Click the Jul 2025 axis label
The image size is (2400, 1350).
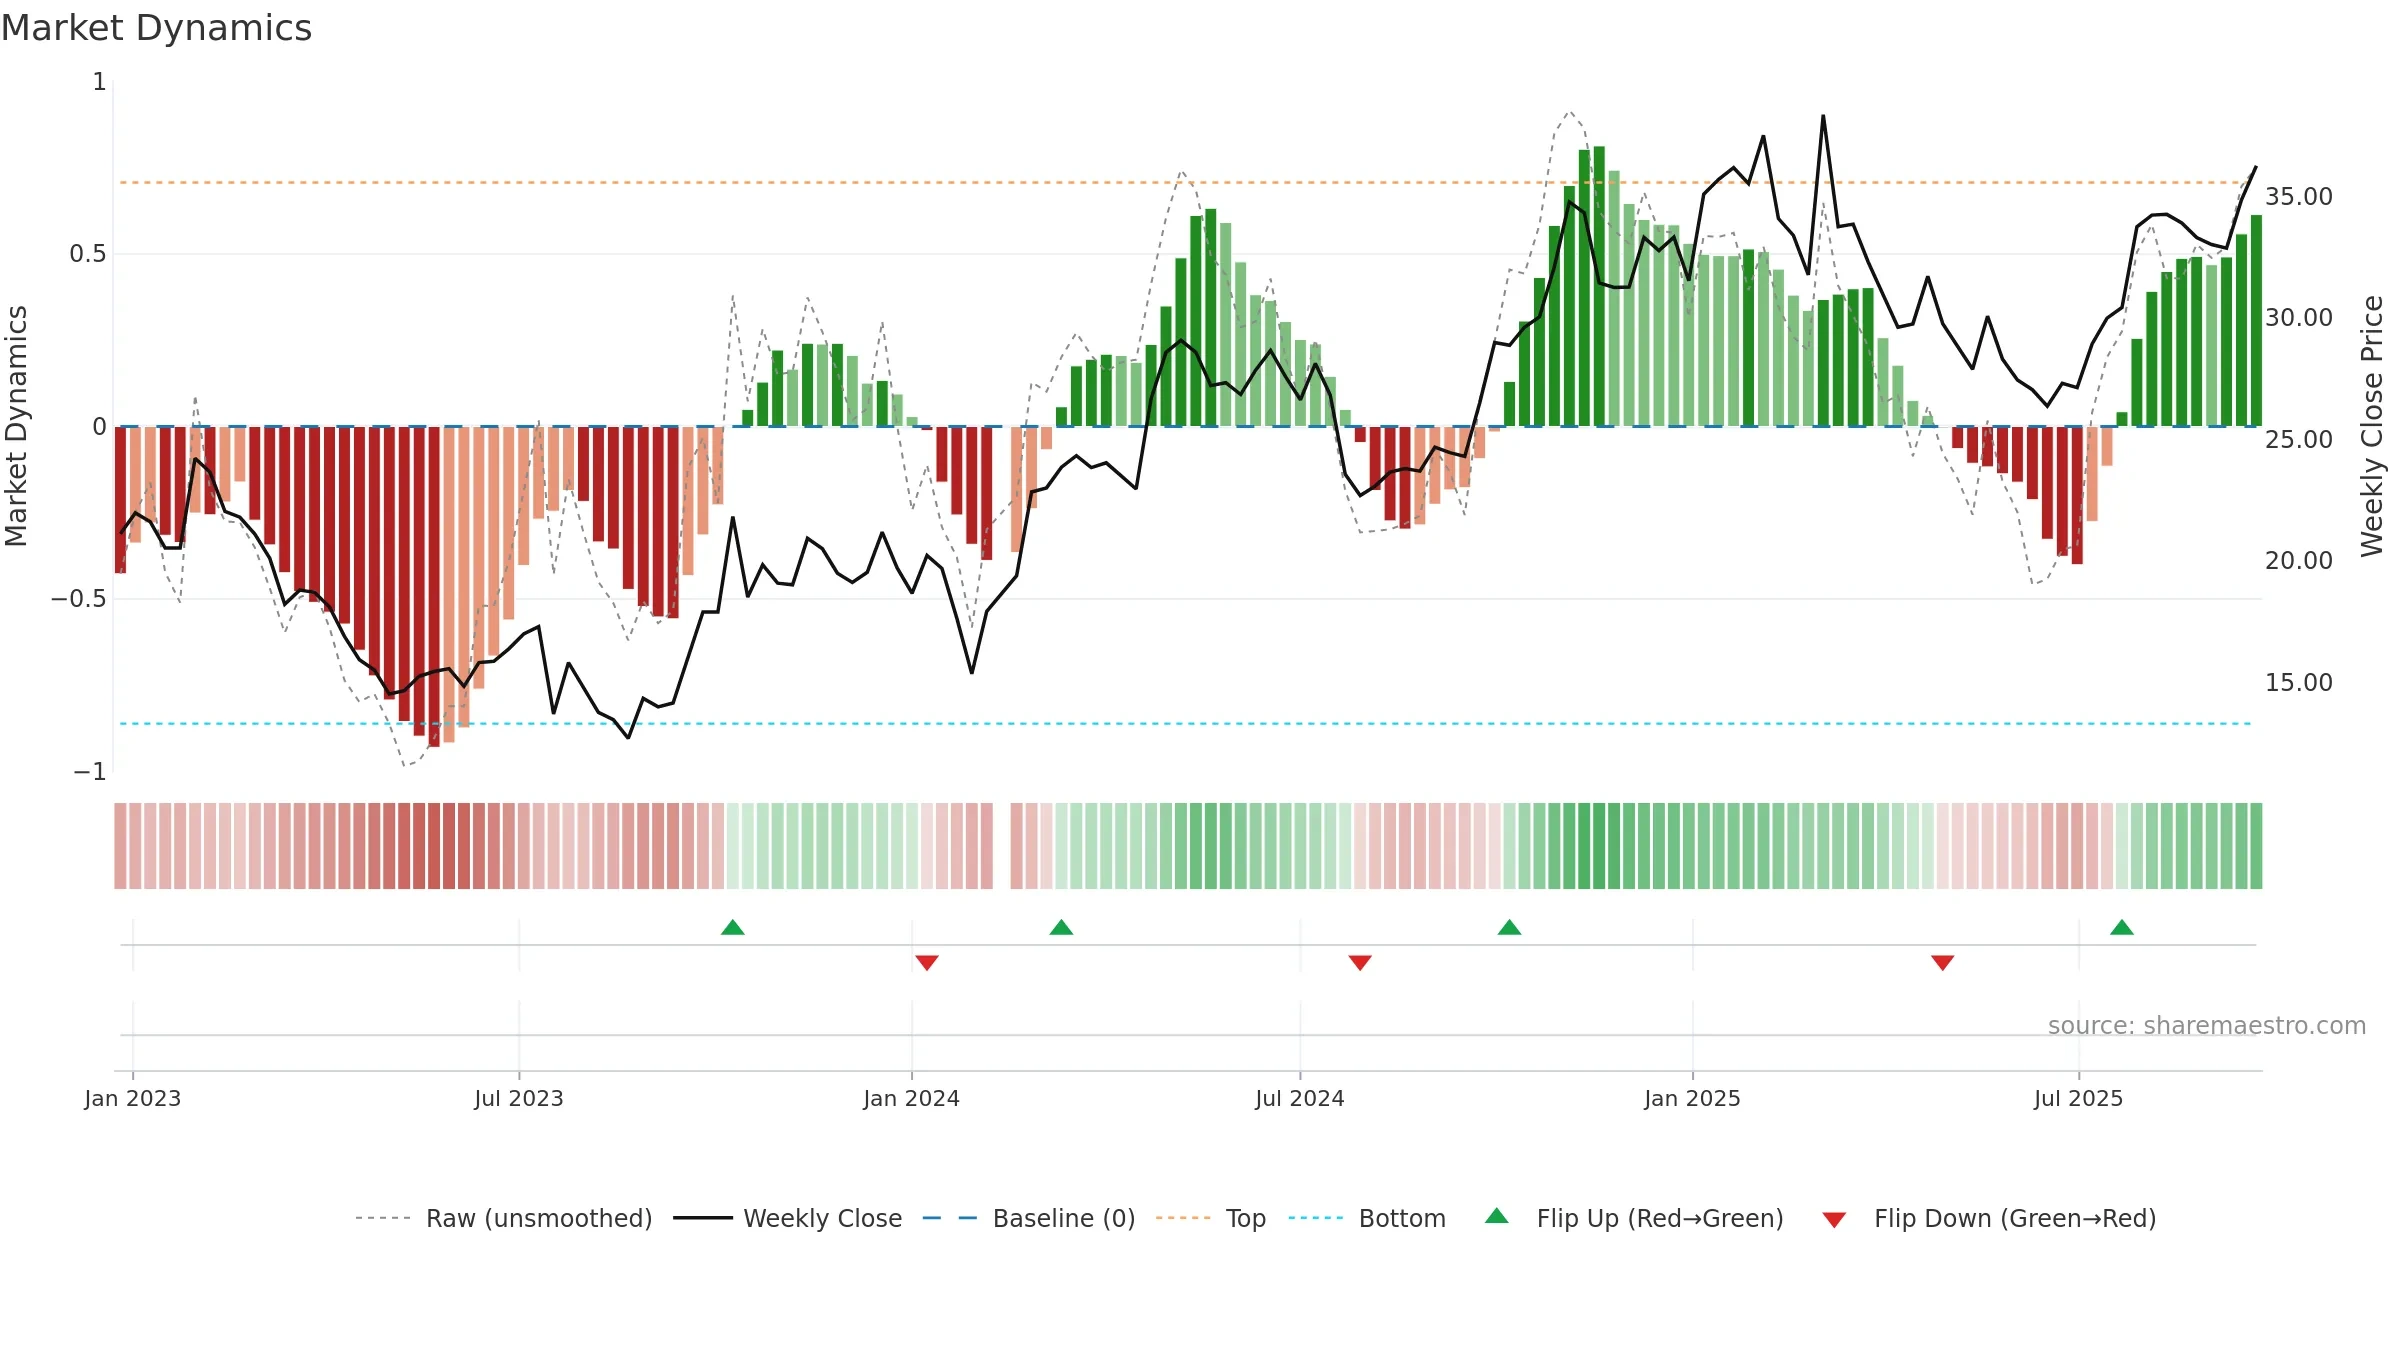point(2079,1098)
